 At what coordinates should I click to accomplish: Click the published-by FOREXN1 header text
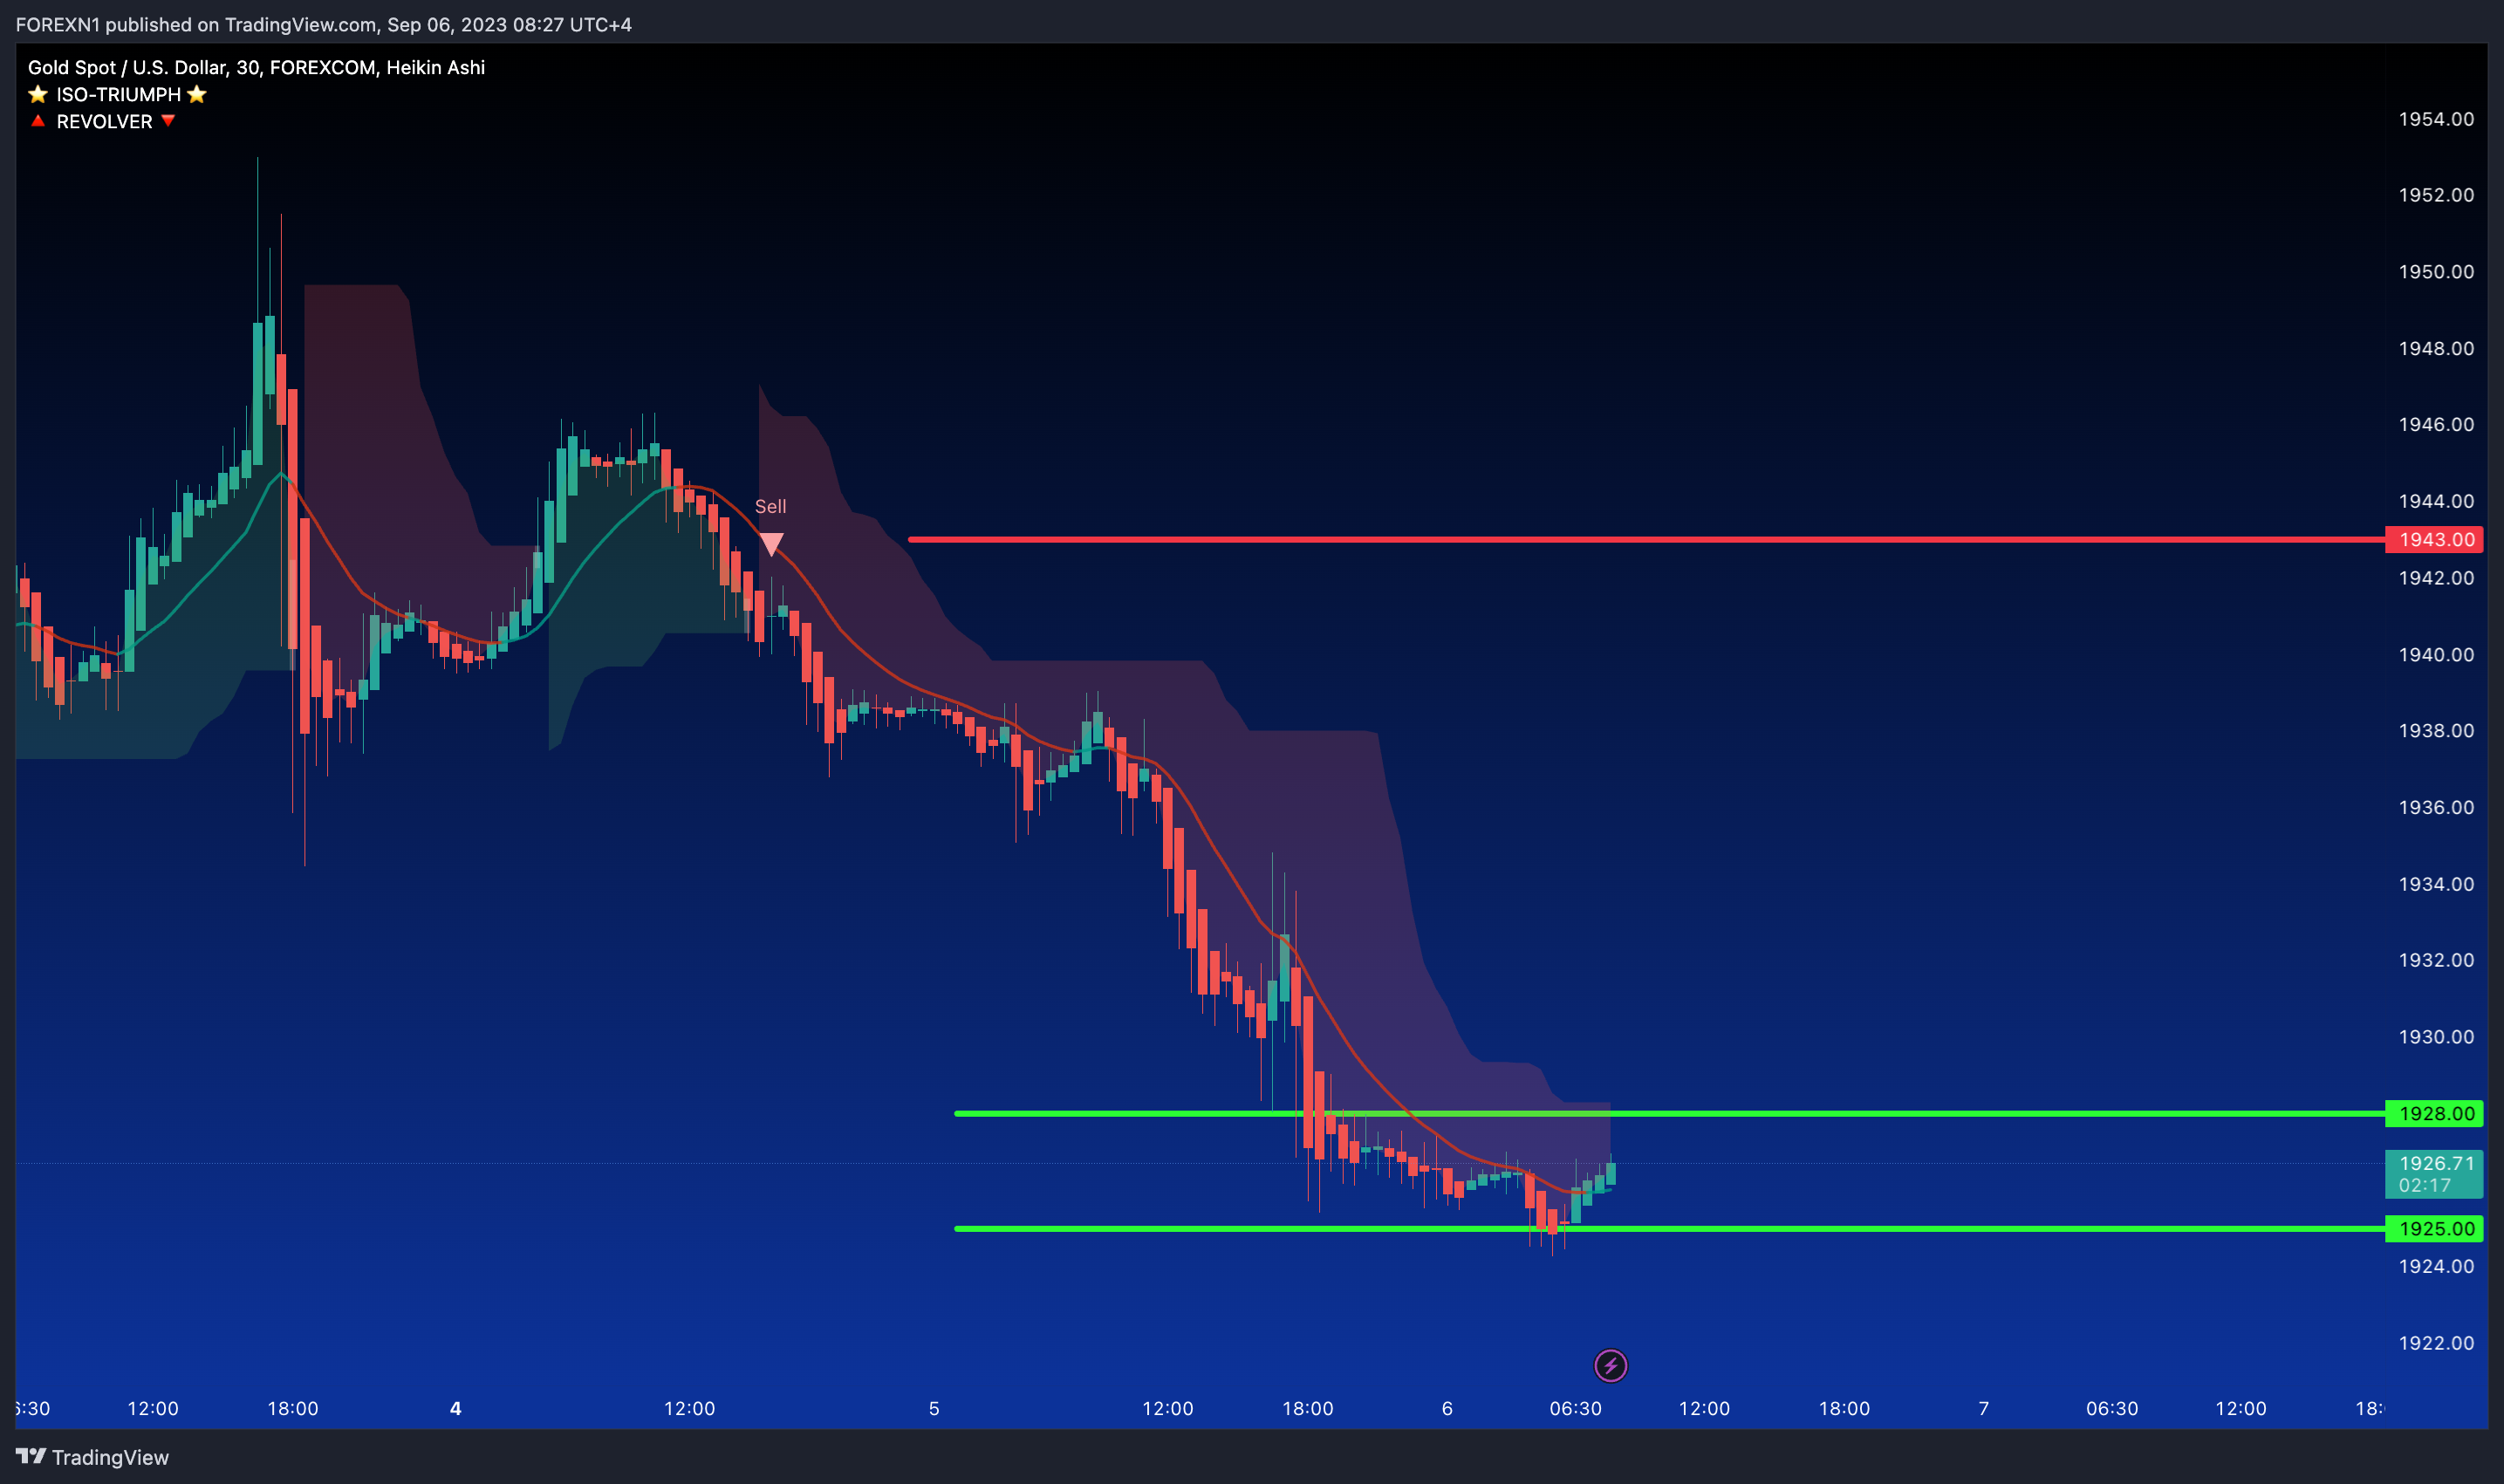(x=324, y=24)
